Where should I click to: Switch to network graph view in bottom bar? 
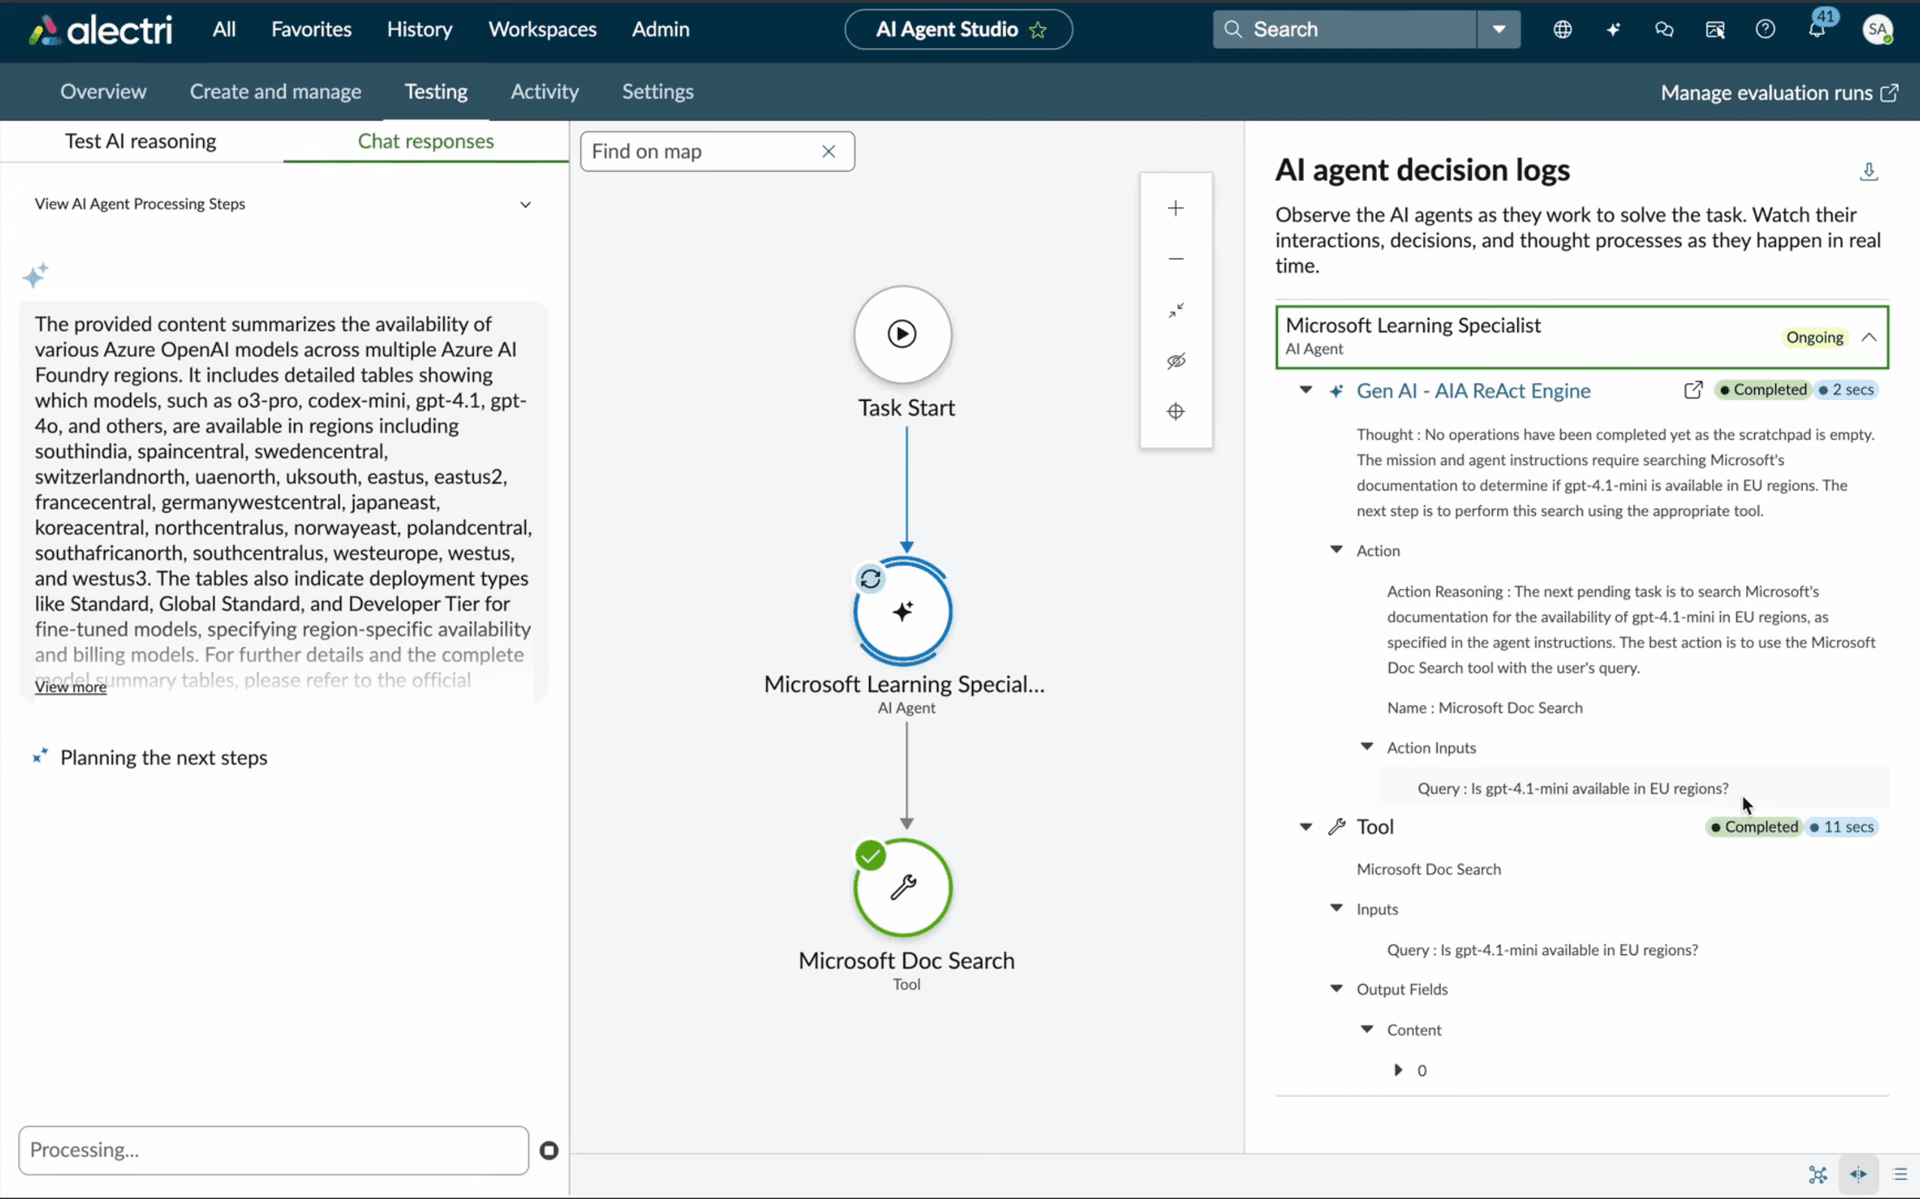[1818, 1175]
